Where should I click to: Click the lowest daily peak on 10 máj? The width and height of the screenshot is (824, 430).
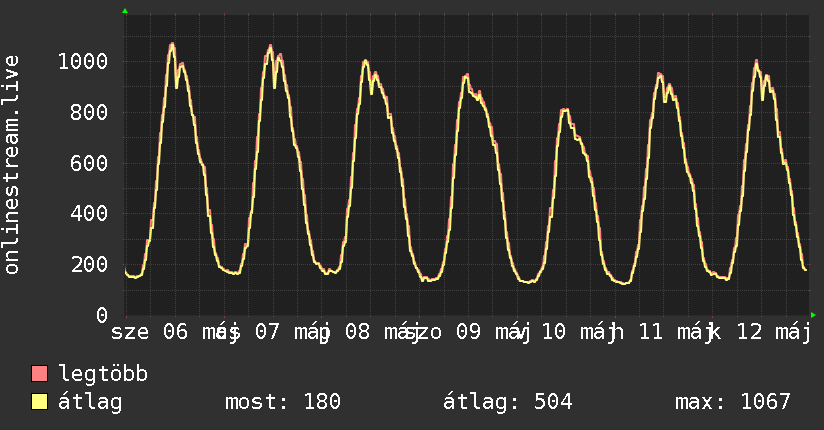pyautogui.click(x=564, y=109)
